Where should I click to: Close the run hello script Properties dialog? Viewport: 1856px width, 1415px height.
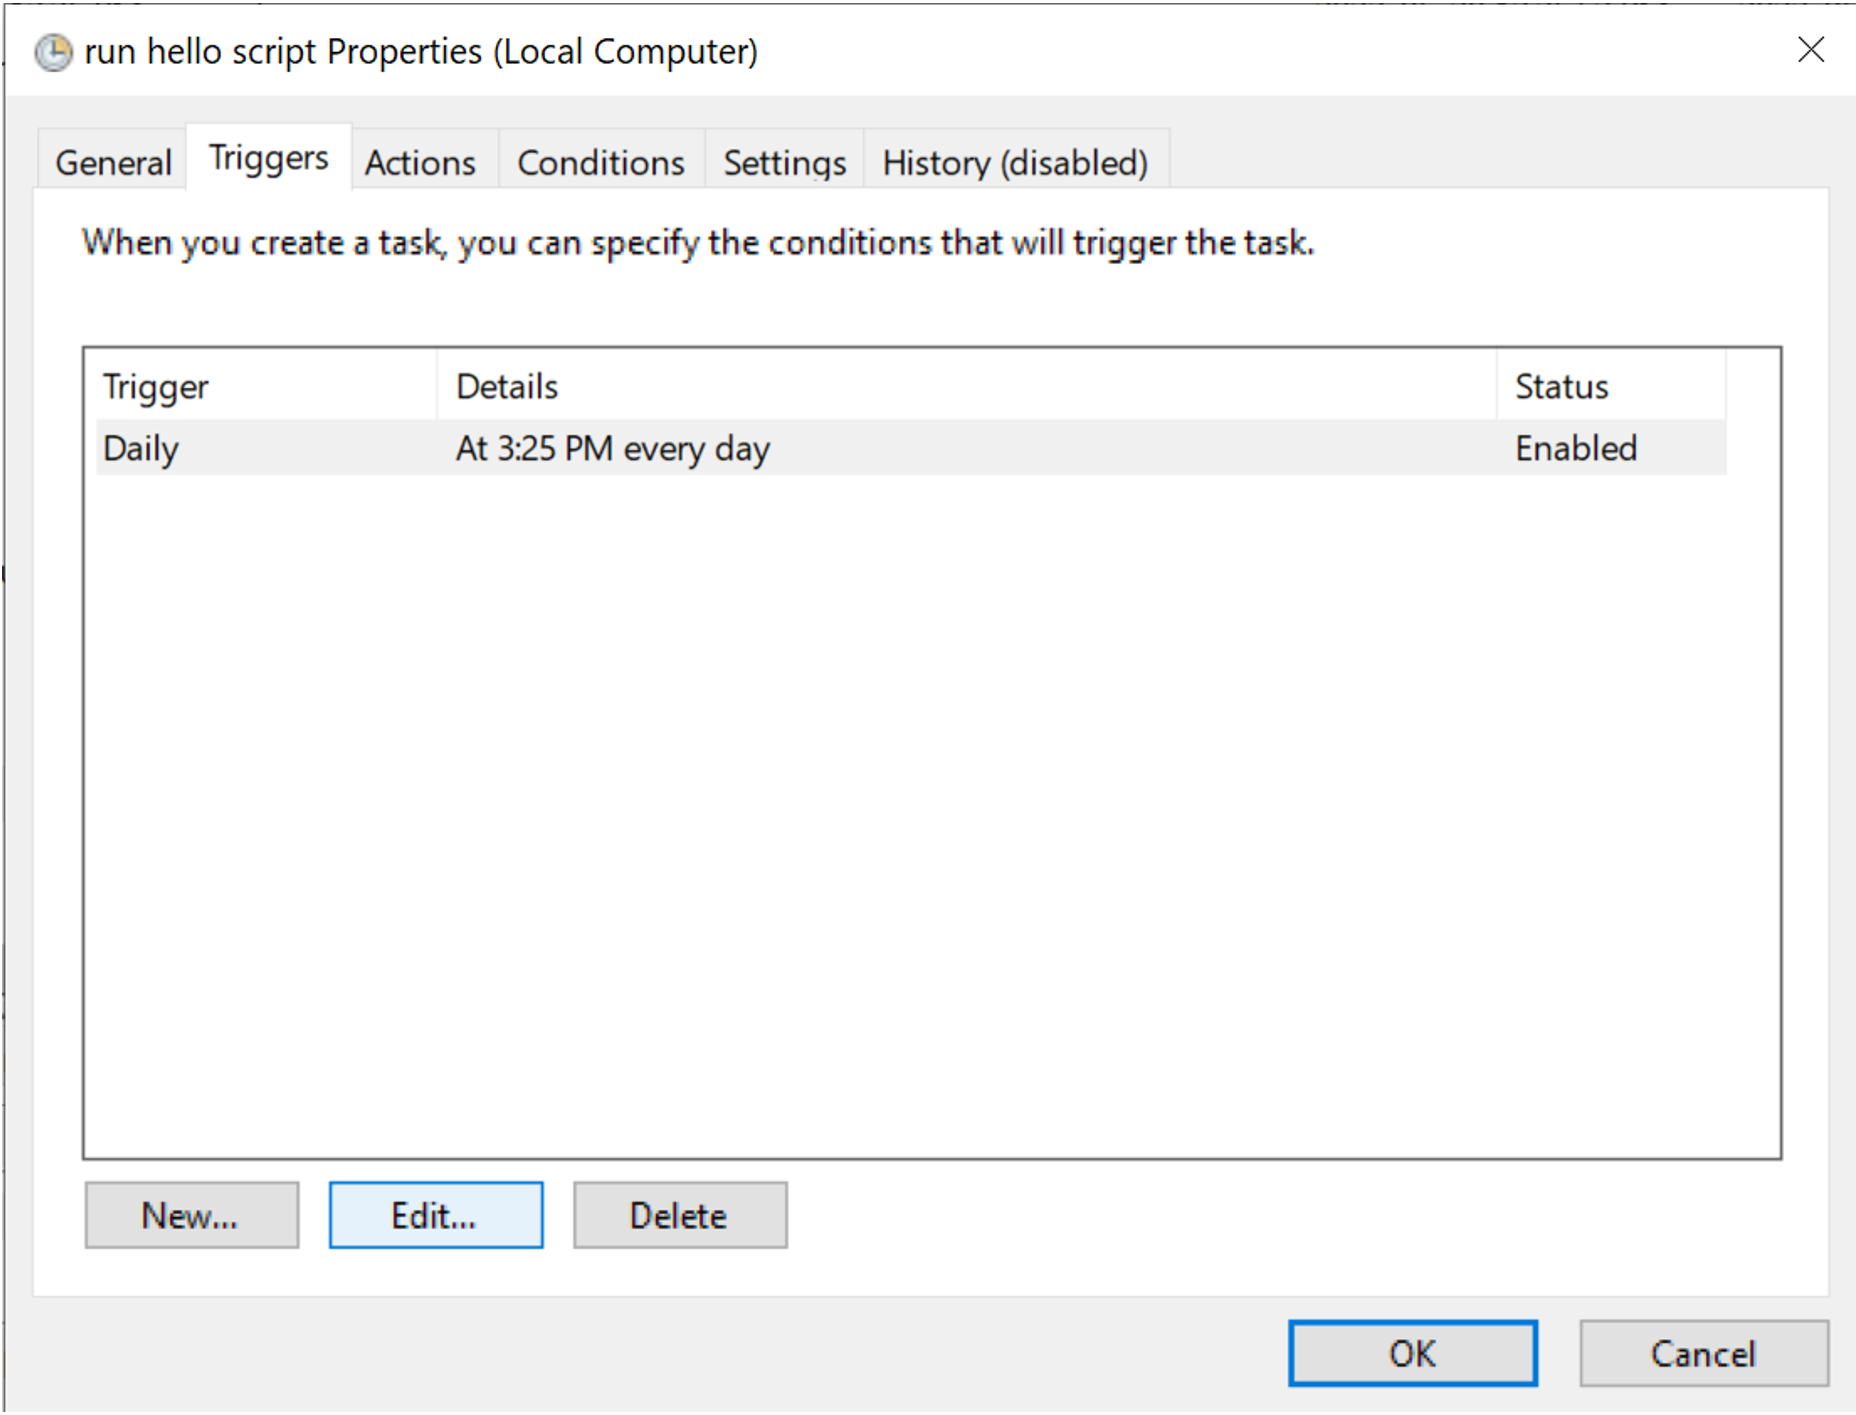tap(1810, 50)
